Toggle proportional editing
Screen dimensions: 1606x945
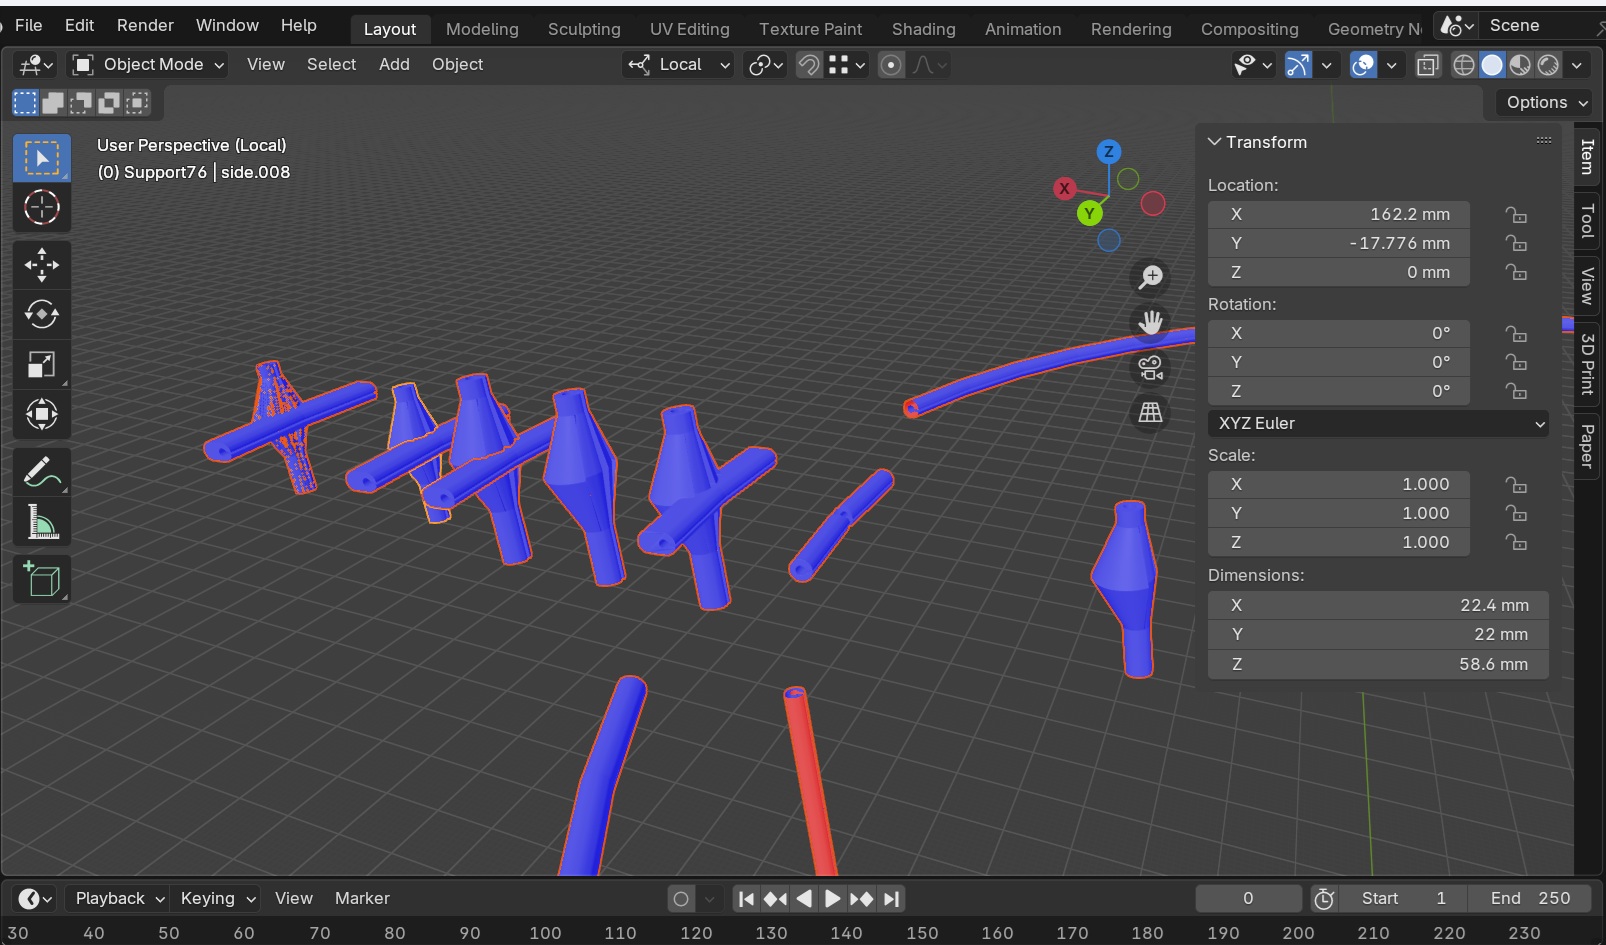(x=891, y=65)
